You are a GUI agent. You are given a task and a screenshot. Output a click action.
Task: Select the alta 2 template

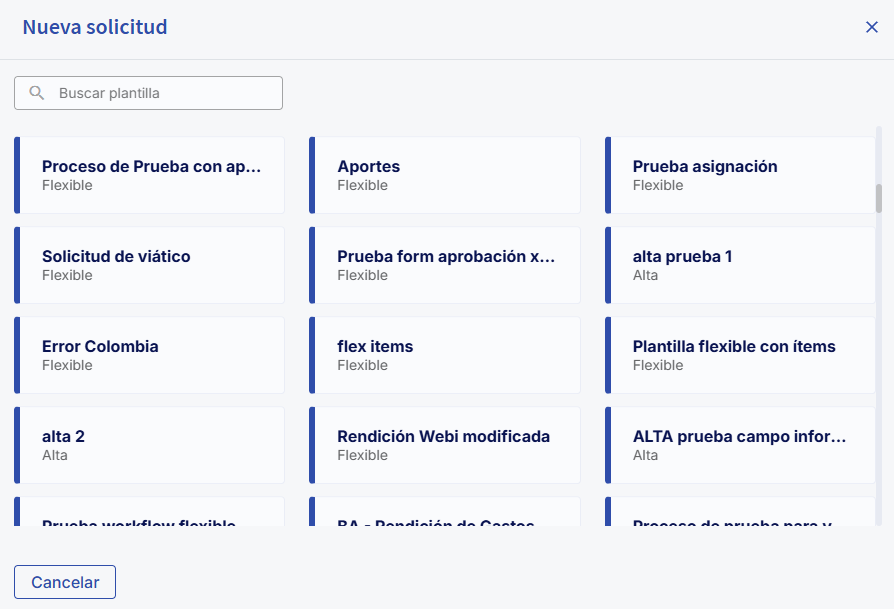click(x=151, y=445)
